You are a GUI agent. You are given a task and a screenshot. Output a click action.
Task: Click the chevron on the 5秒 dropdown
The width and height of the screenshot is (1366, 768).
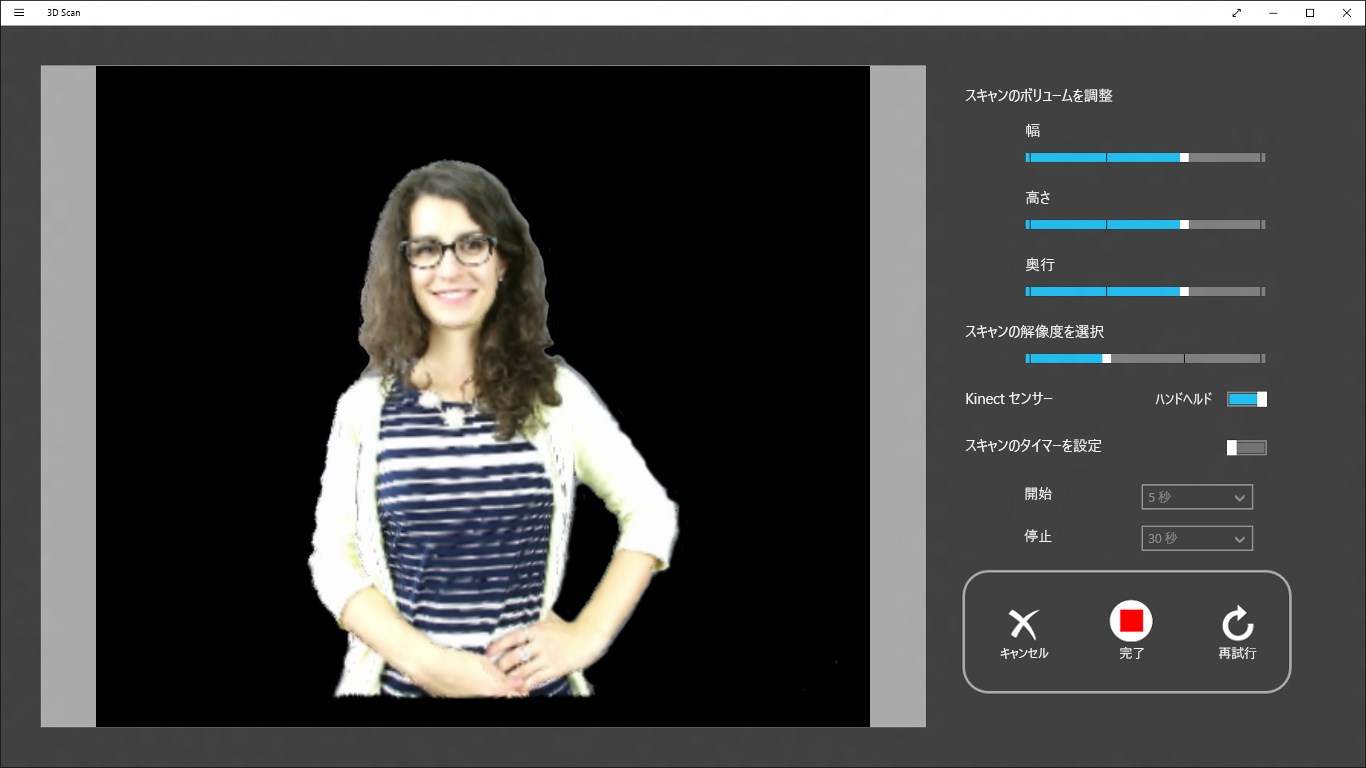pyautogui.click(x=1240, y=496)
